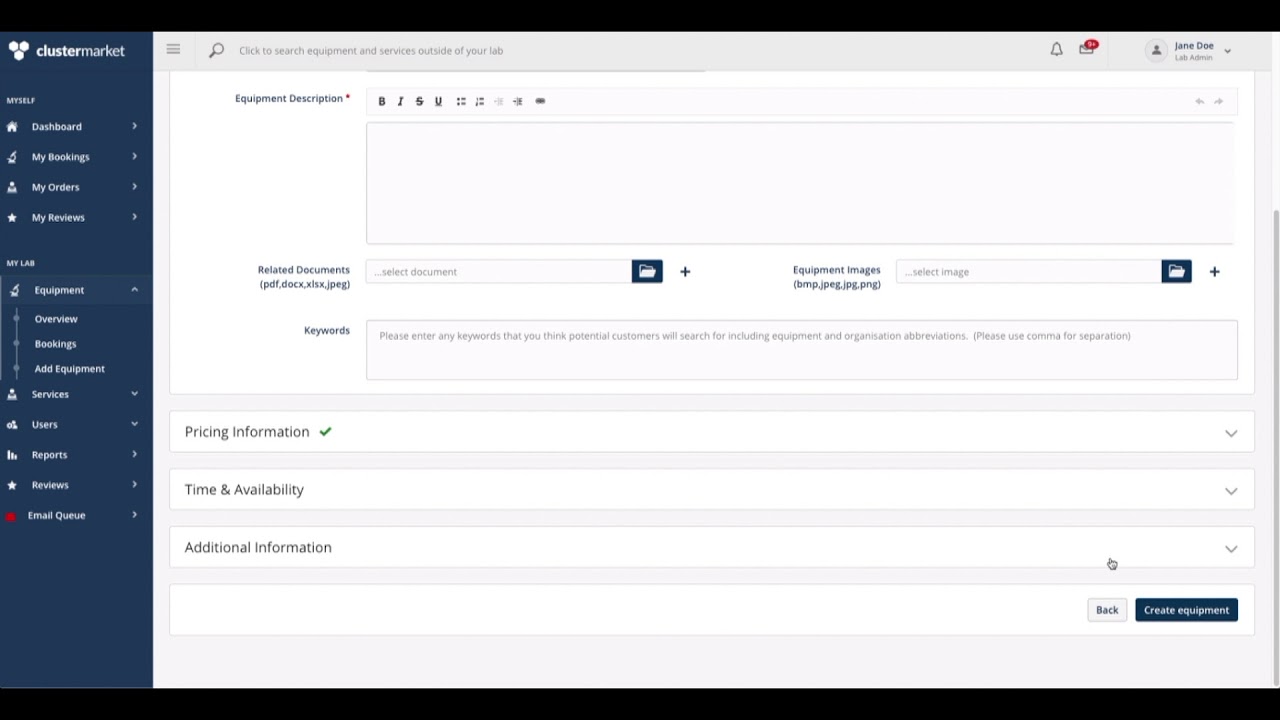Open Reviews under My Lab
The image size is (1280, 720).
pos(76,485)
